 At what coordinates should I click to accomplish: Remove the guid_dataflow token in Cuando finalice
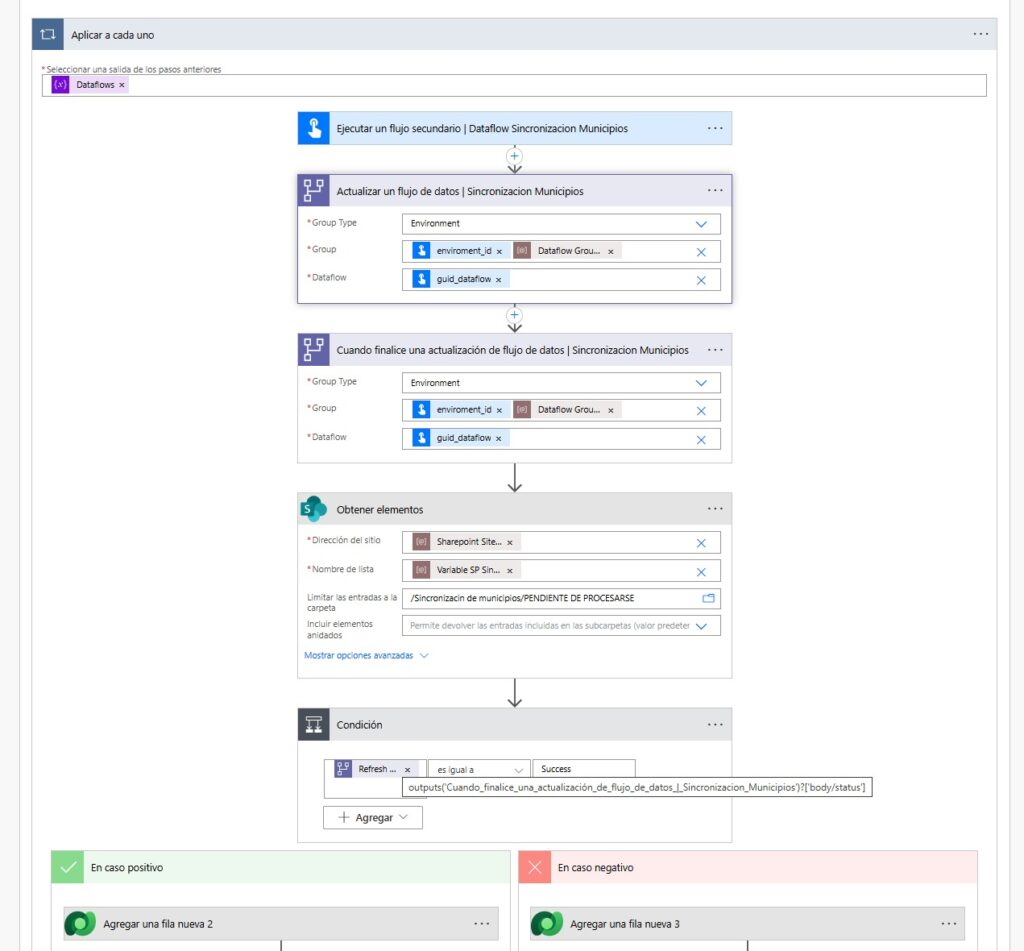pos(499,439)
